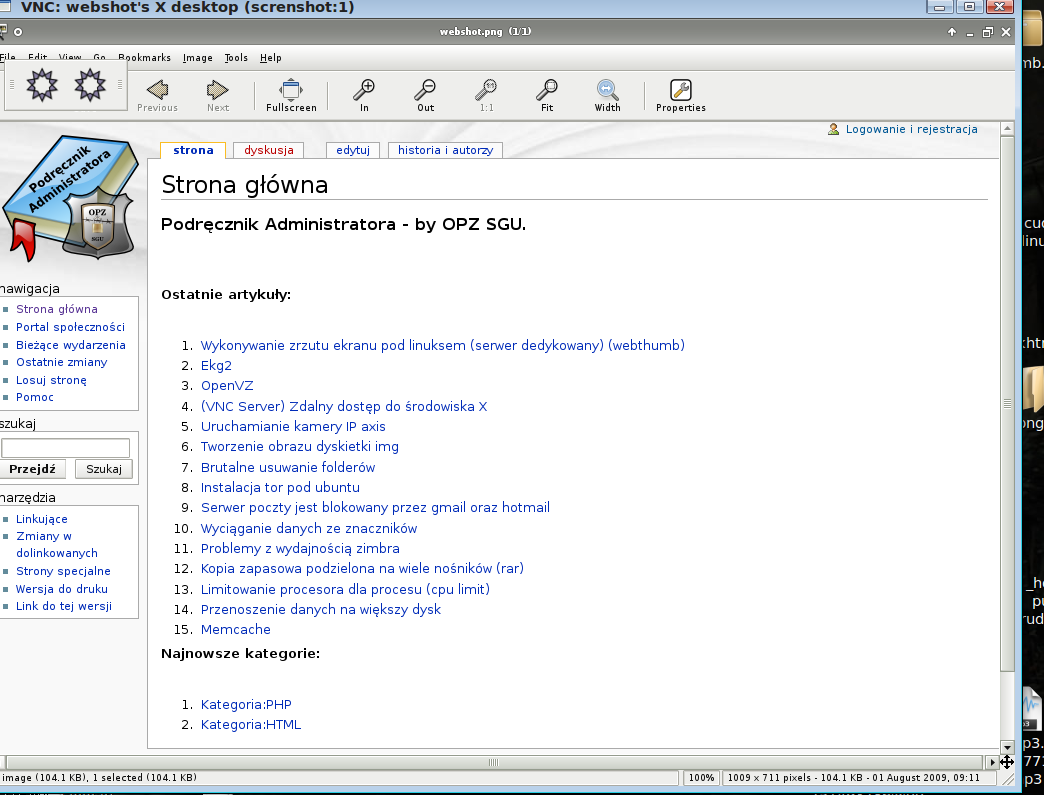
Task: Open Wyciąganie danych ze znaczników article
Action: tap(309, 529)
